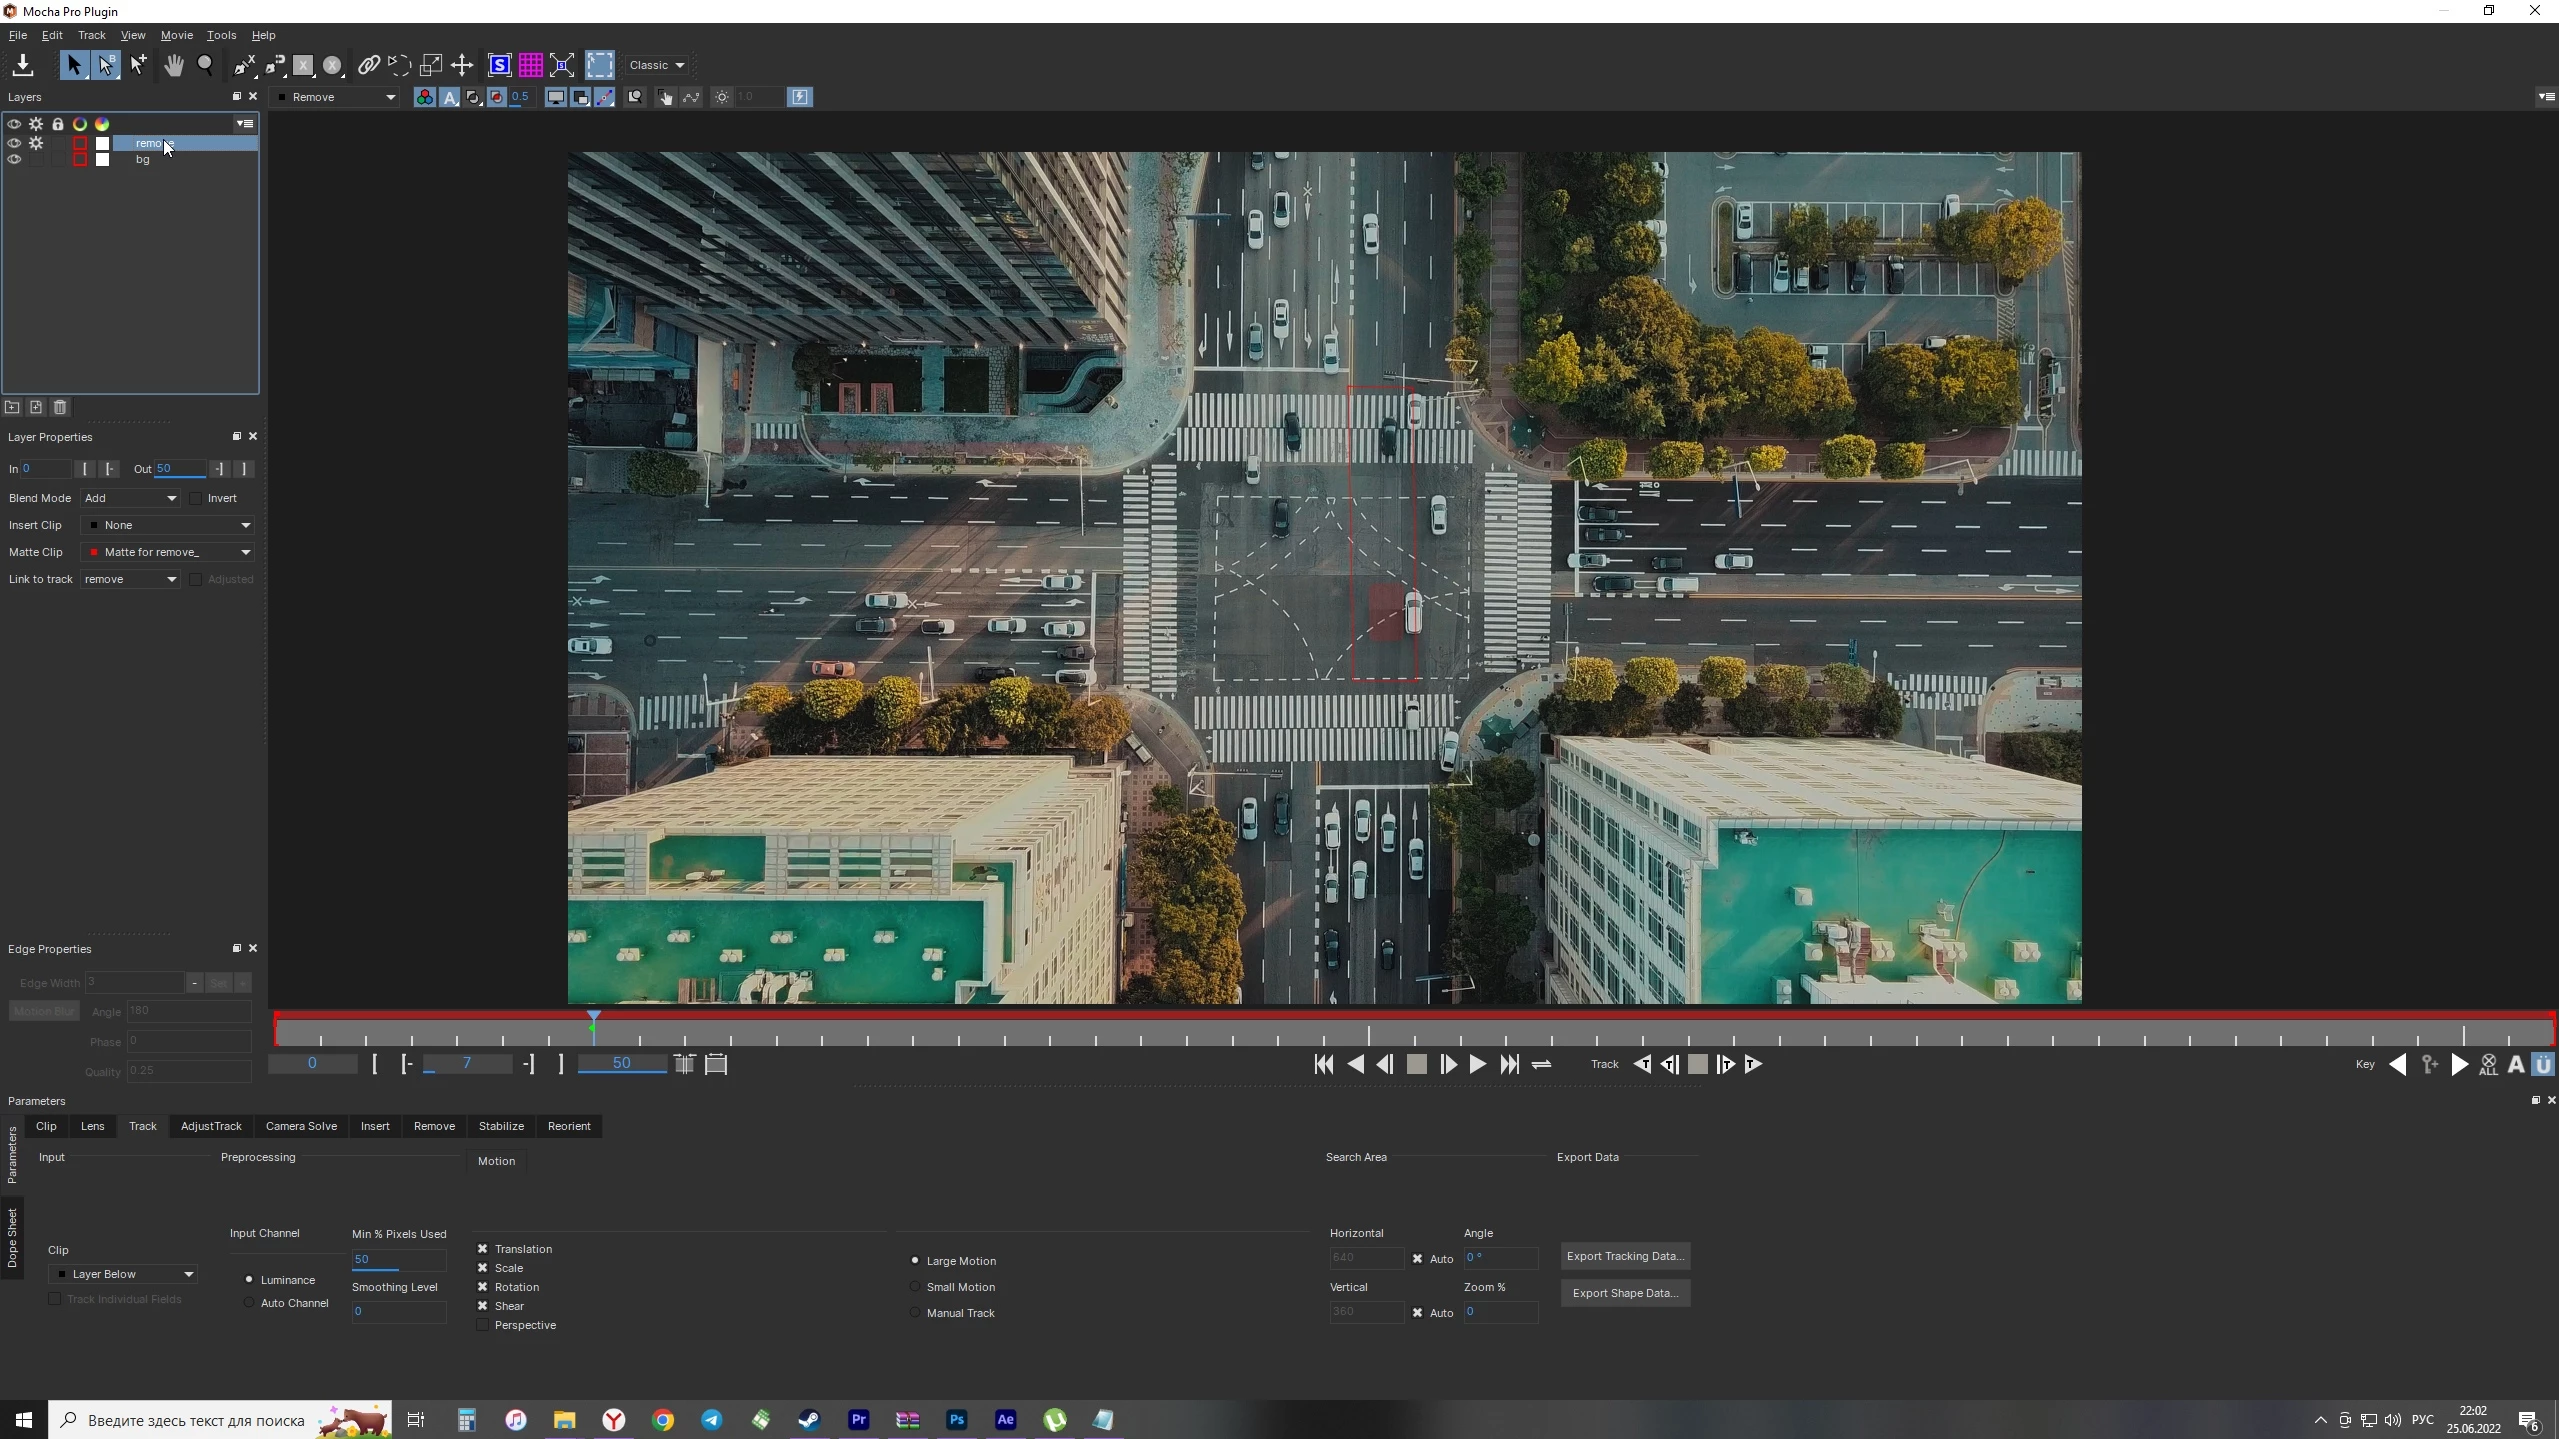This screenshot has width=2559, height=1439.
Task: Toggle the surface S icon
Action: [x=499, y=66]
